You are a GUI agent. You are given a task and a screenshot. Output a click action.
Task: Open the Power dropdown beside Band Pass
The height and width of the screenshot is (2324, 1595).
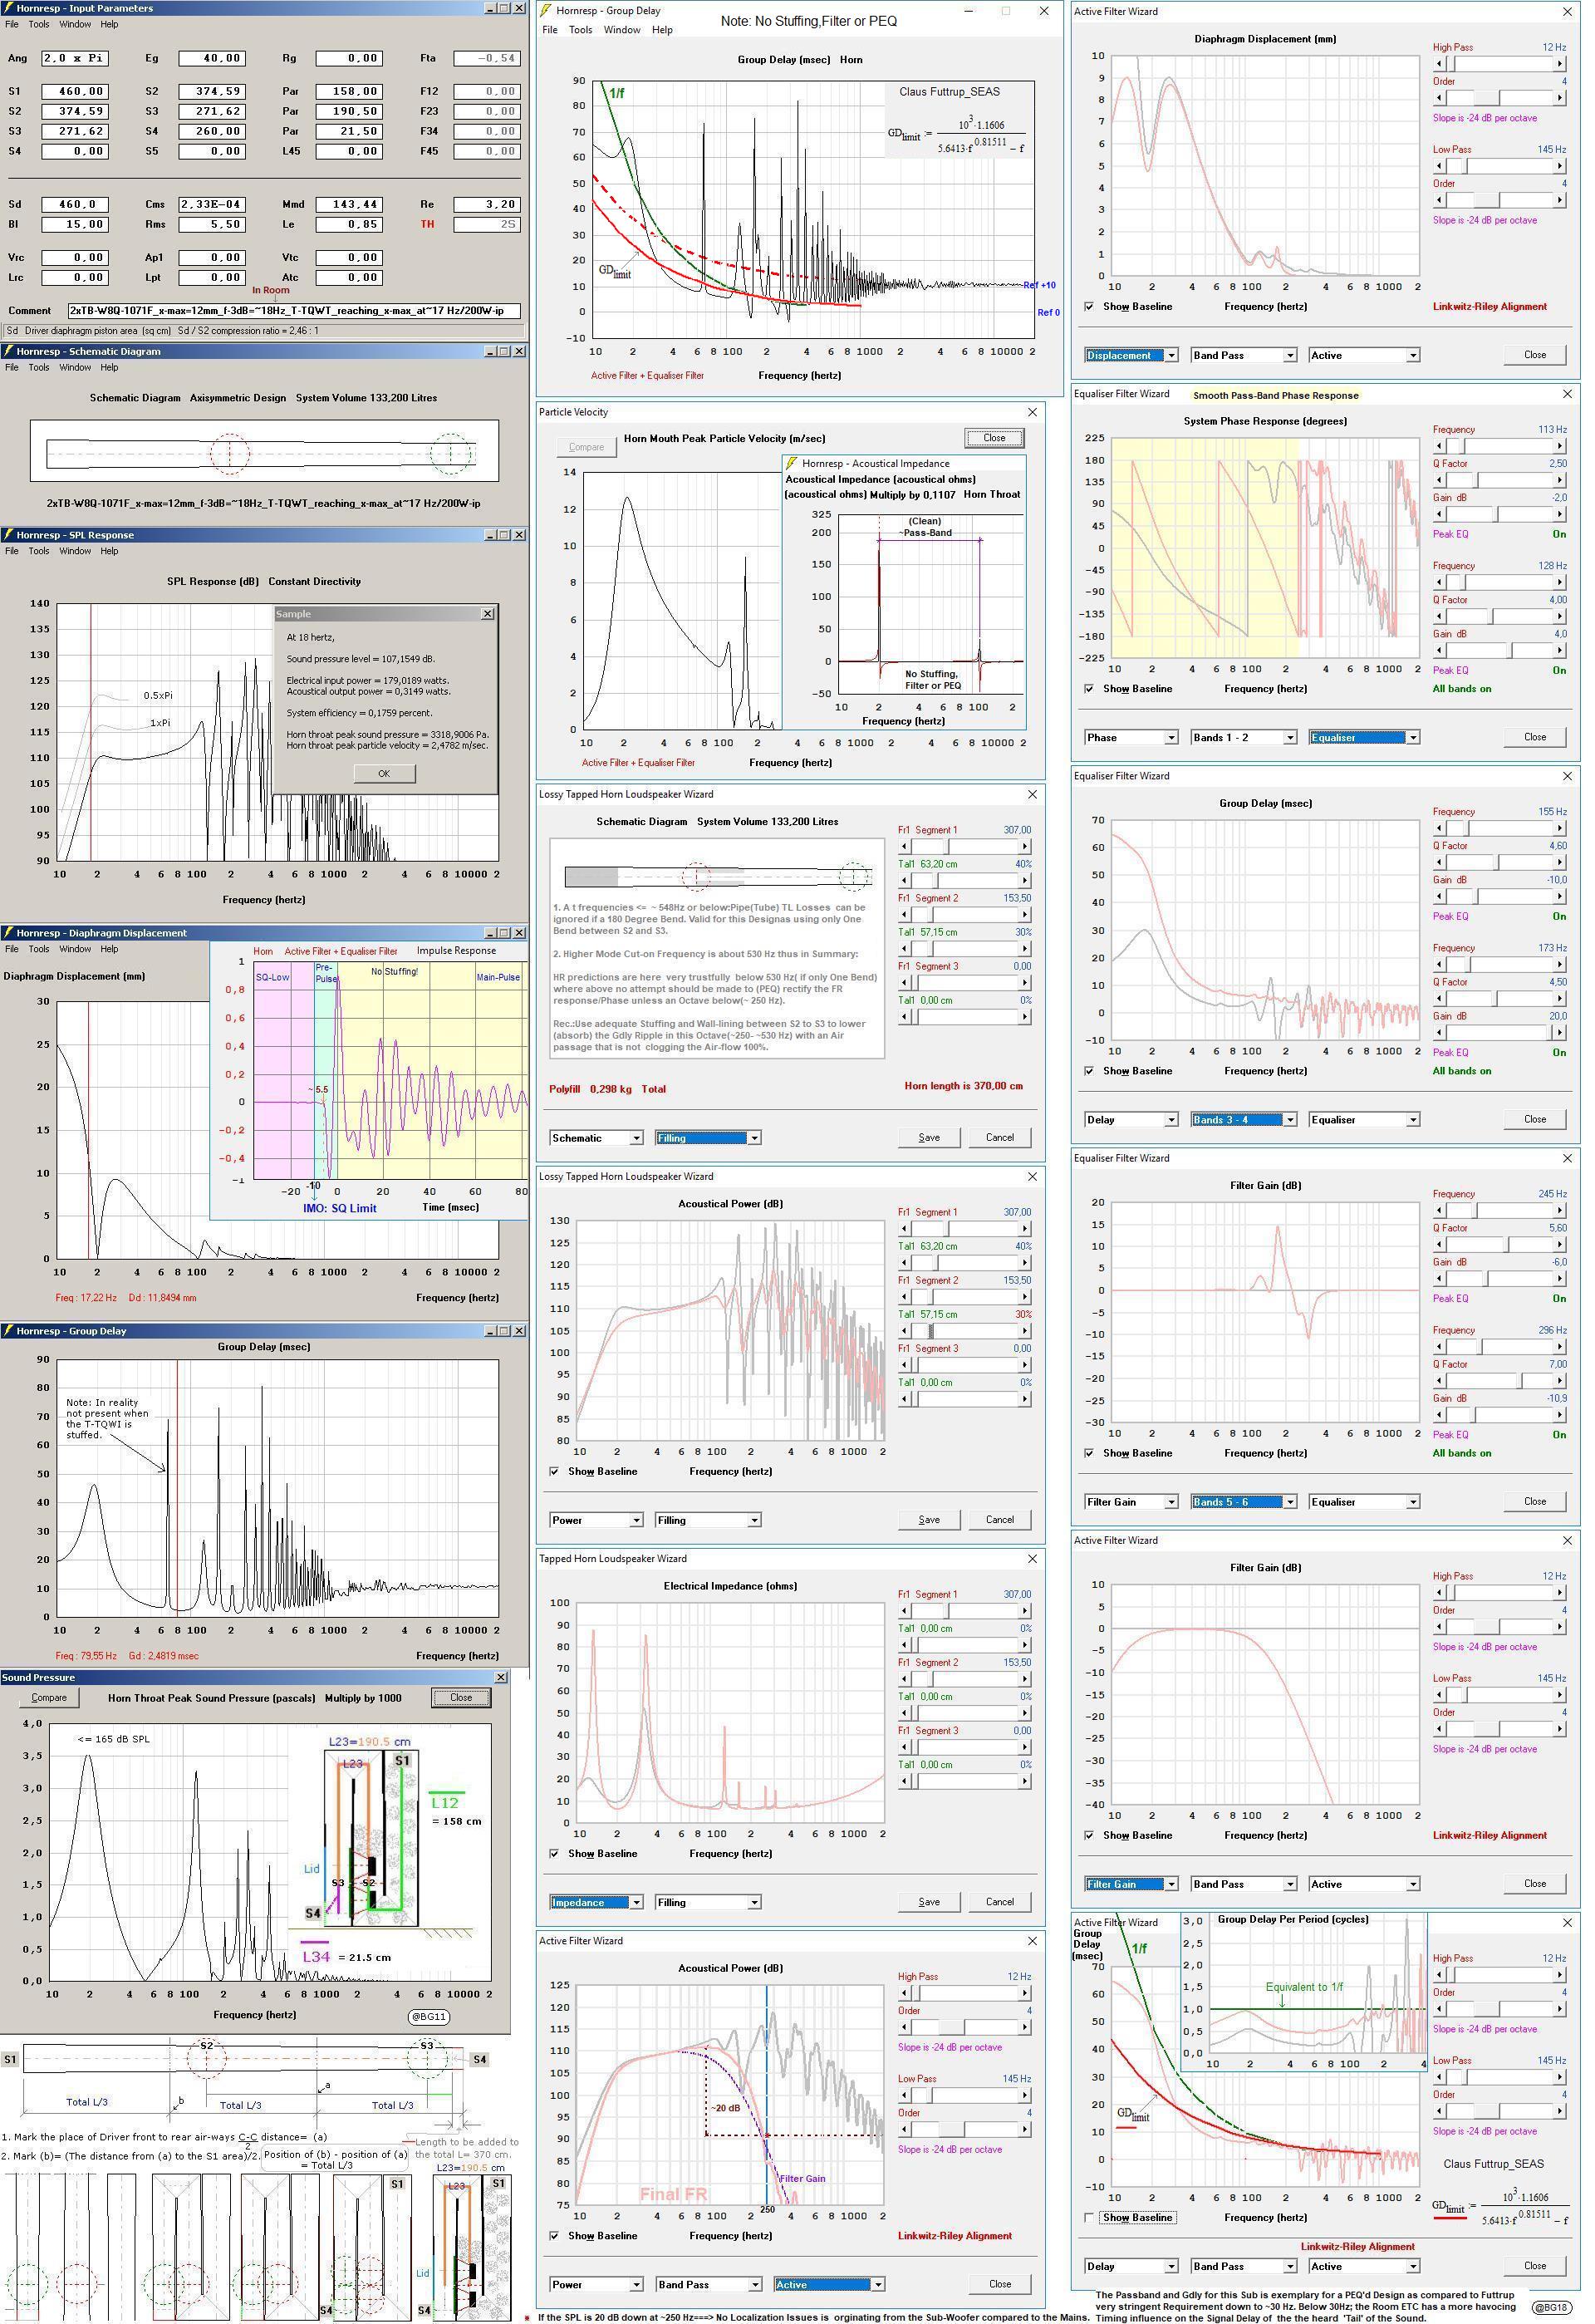point(596,2284)
